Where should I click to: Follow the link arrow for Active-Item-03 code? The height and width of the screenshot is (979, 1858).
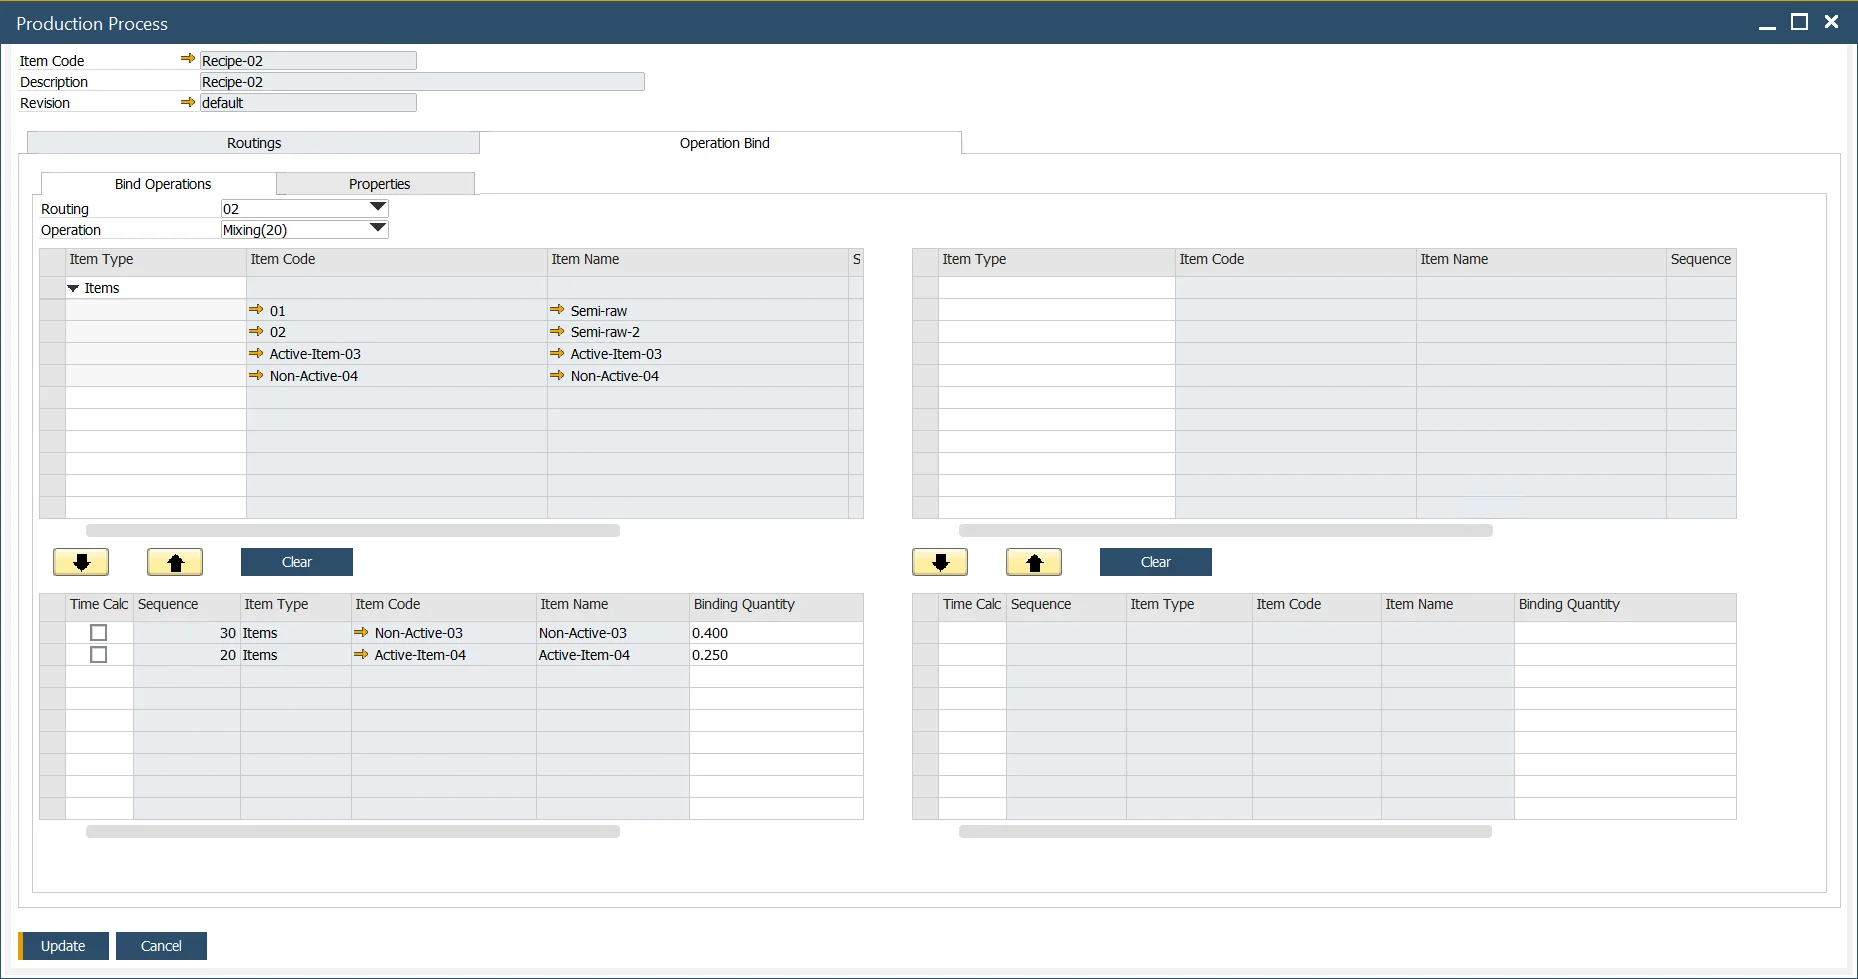tap(256, 353)
